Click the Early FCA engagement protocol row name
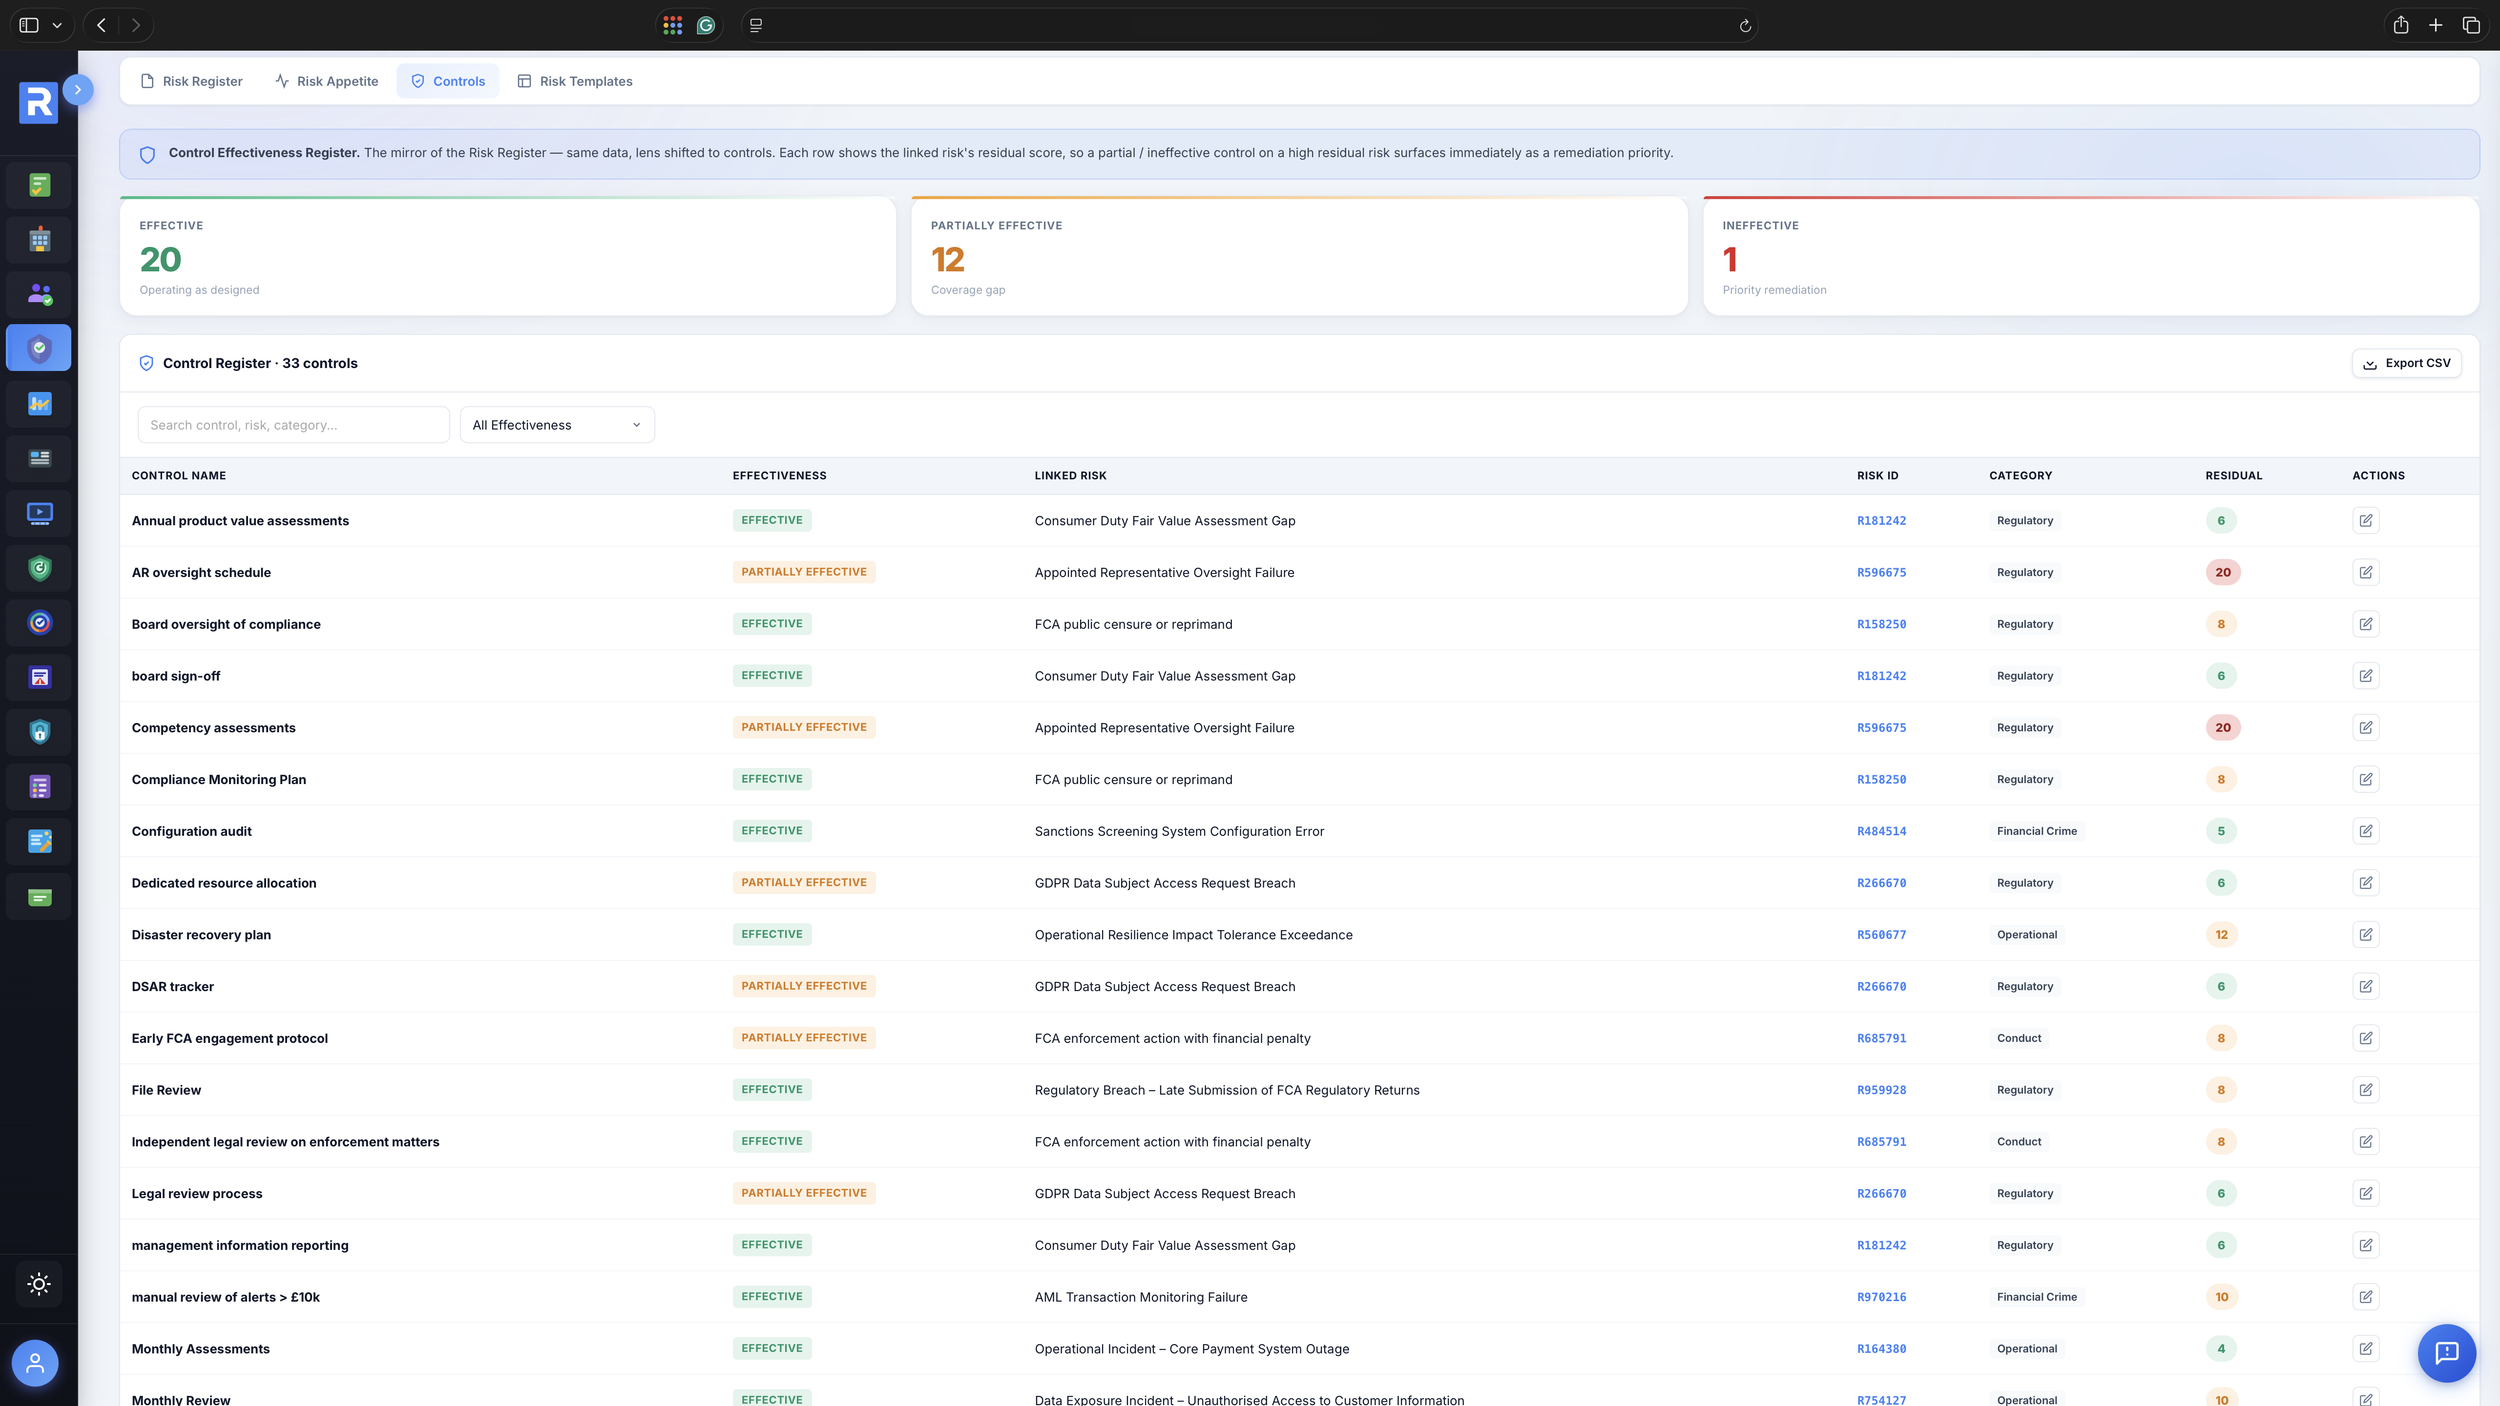Image resolution: width=2500 pixels, height=1406 pixels. click(230, 1038)
